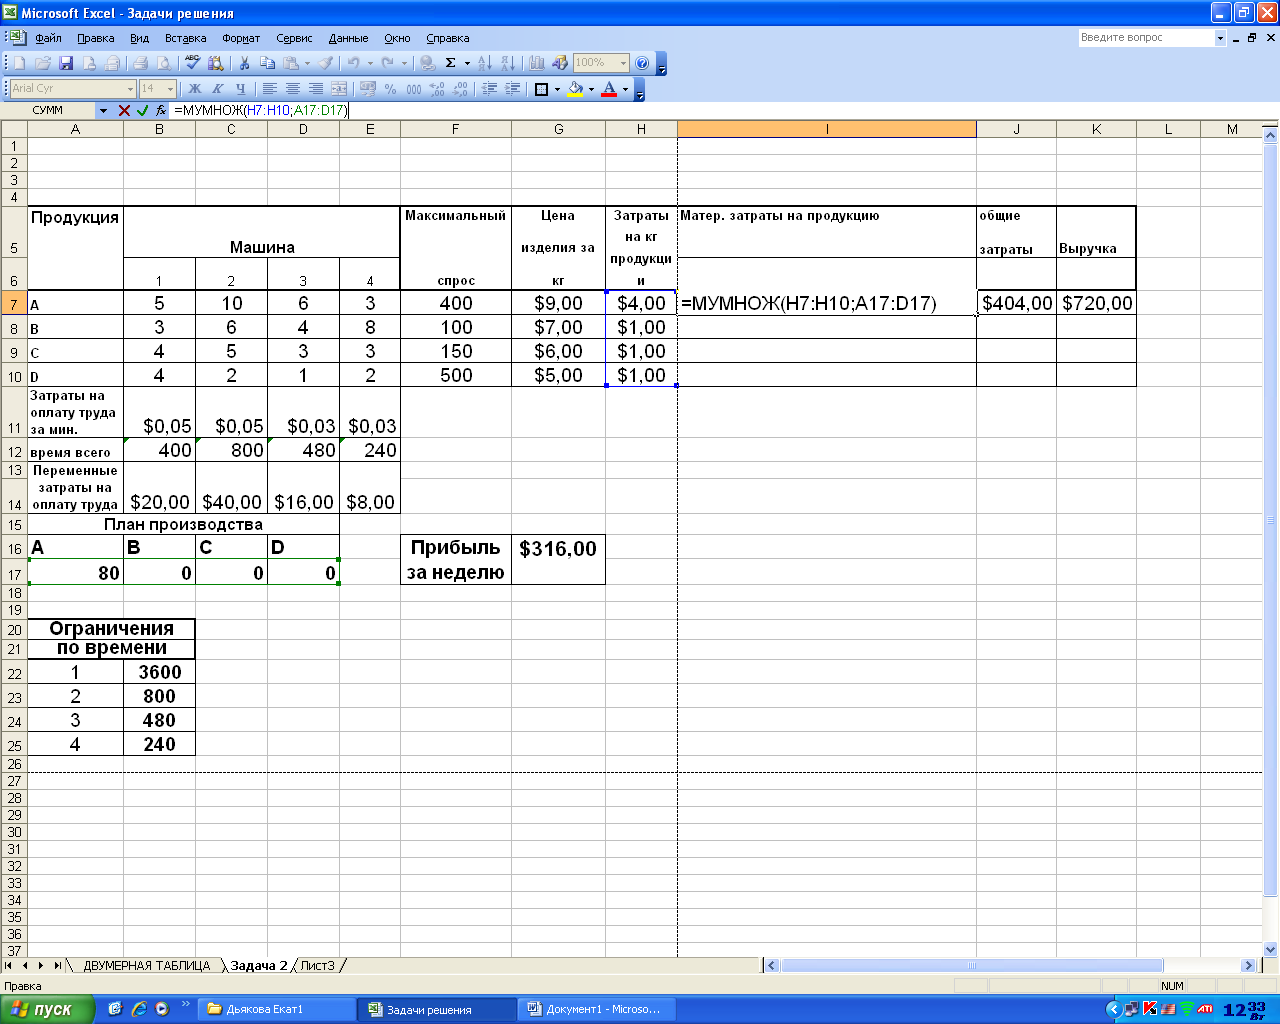Open the Font Color palette arrow
This screenshot has height=1024, width=1280.
click(625, 89)
